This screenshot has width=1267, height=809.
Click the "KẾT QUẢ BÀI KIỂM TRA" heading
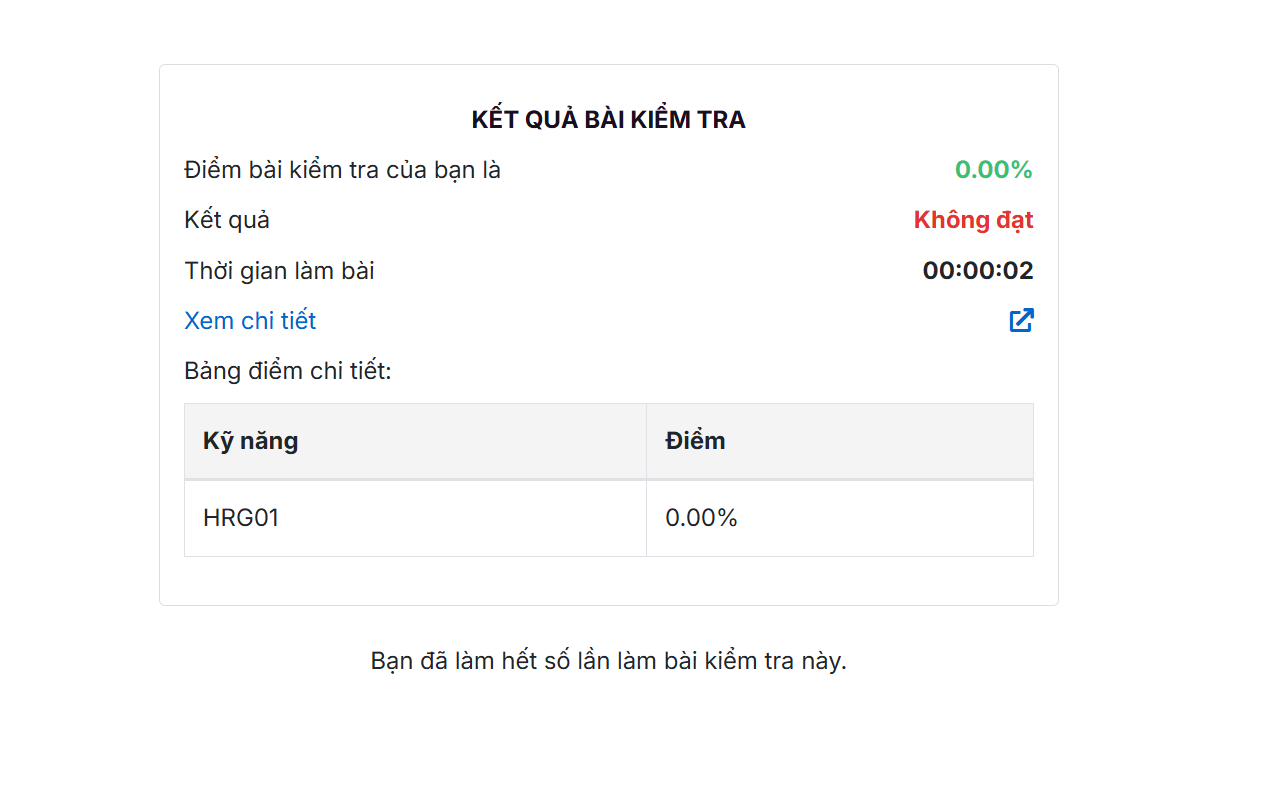(608, 120)
